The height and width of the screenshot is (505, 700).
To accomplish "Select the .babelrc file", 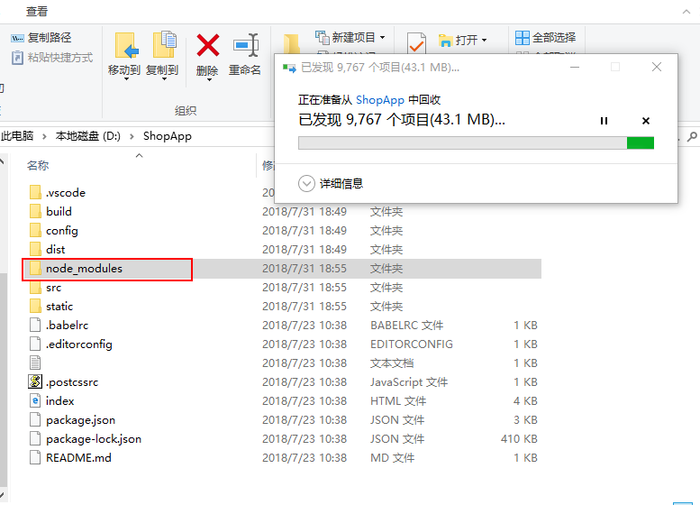I will [x=67, y=325].
